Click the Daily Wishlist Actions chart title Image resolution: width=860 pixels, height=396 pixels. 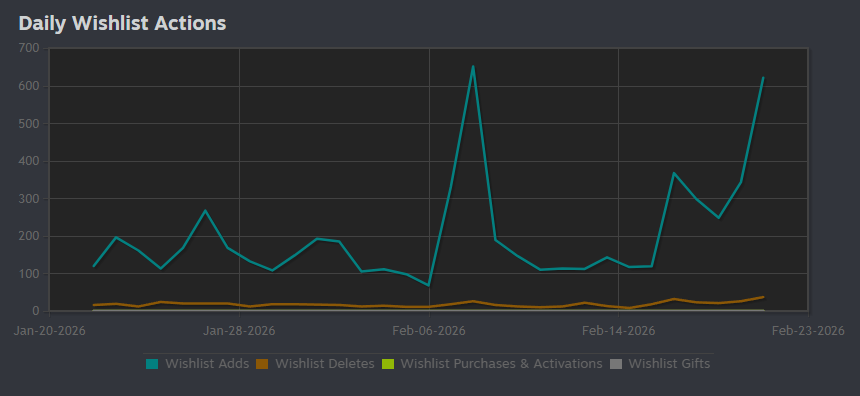pos(122,23)
